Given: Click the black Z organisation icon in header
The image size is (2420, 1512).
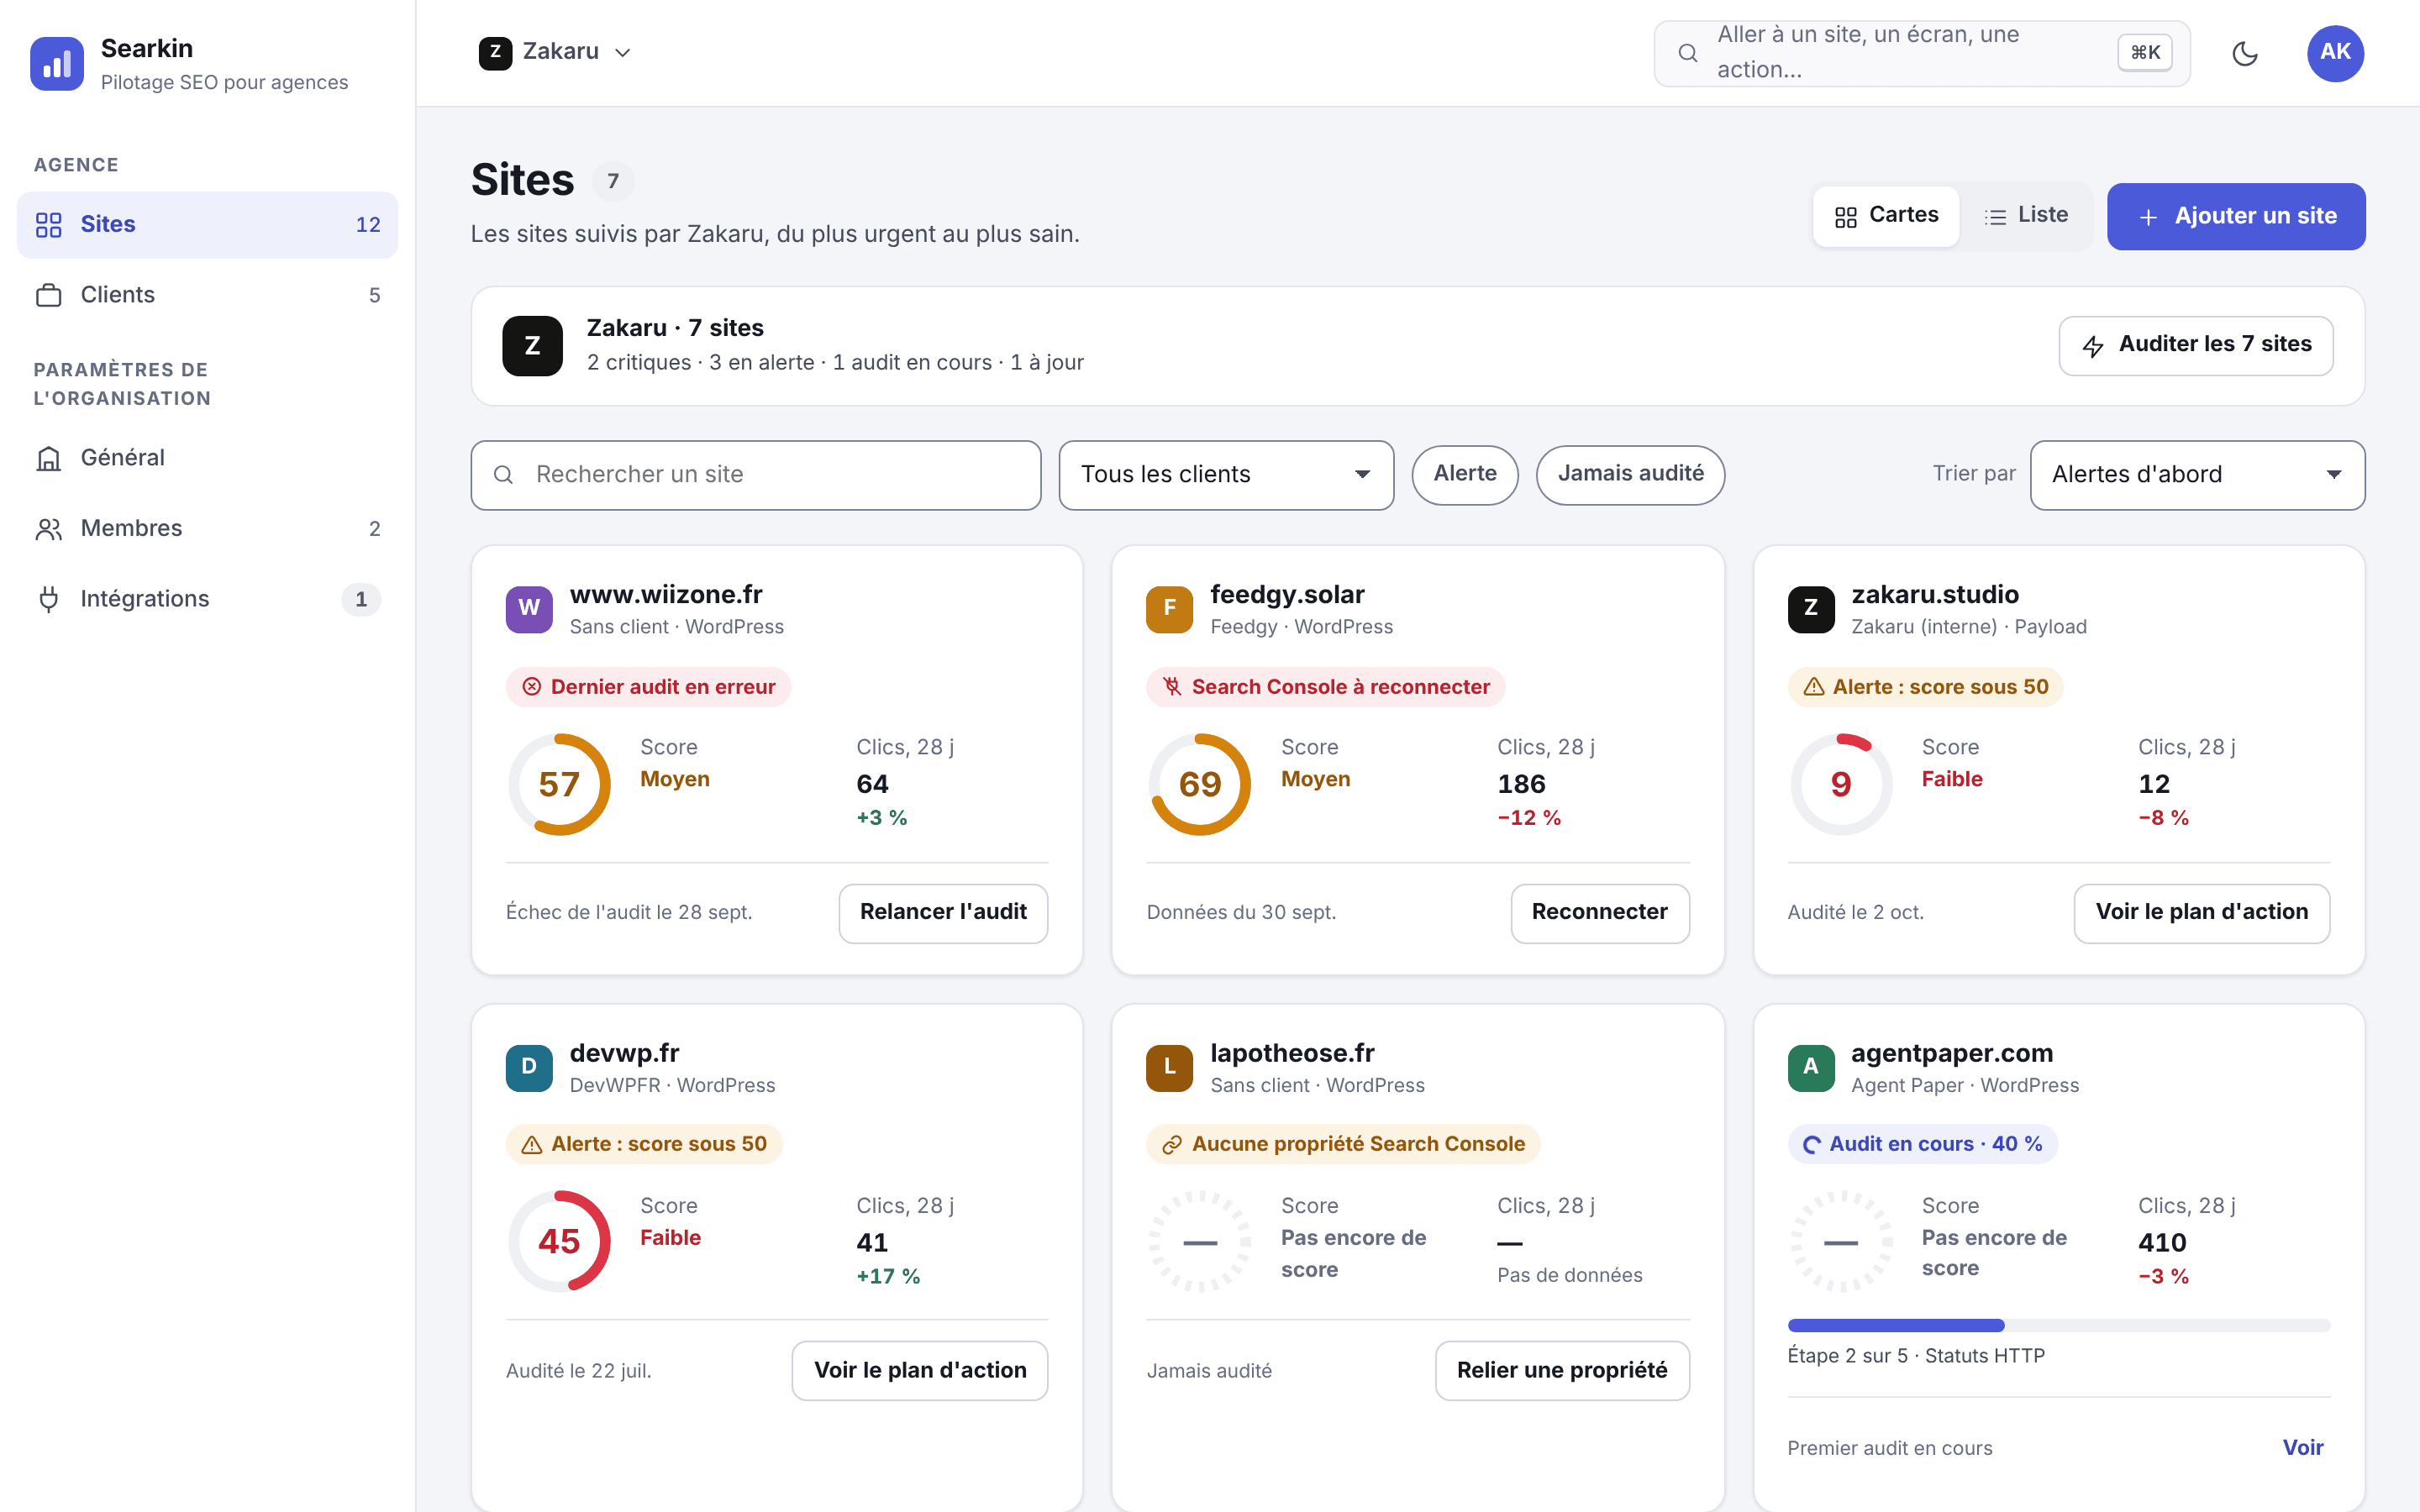Looking at the screenshot, I should 495,52.
